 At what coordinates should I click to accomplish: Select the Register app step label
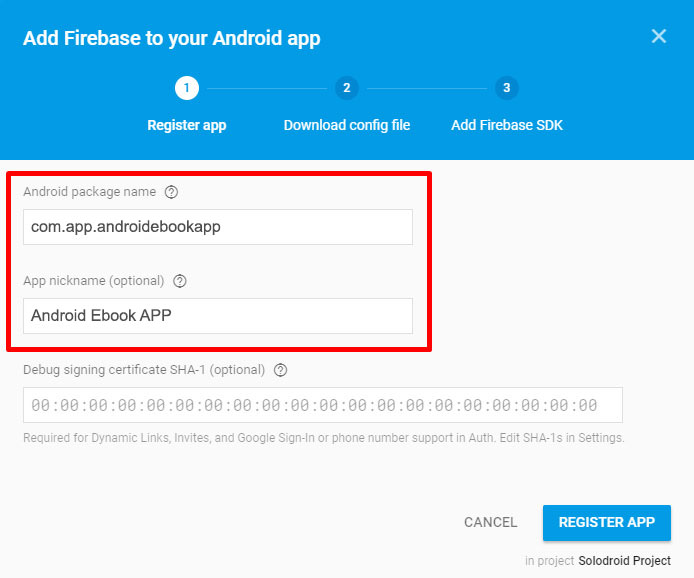coord(187,125)
